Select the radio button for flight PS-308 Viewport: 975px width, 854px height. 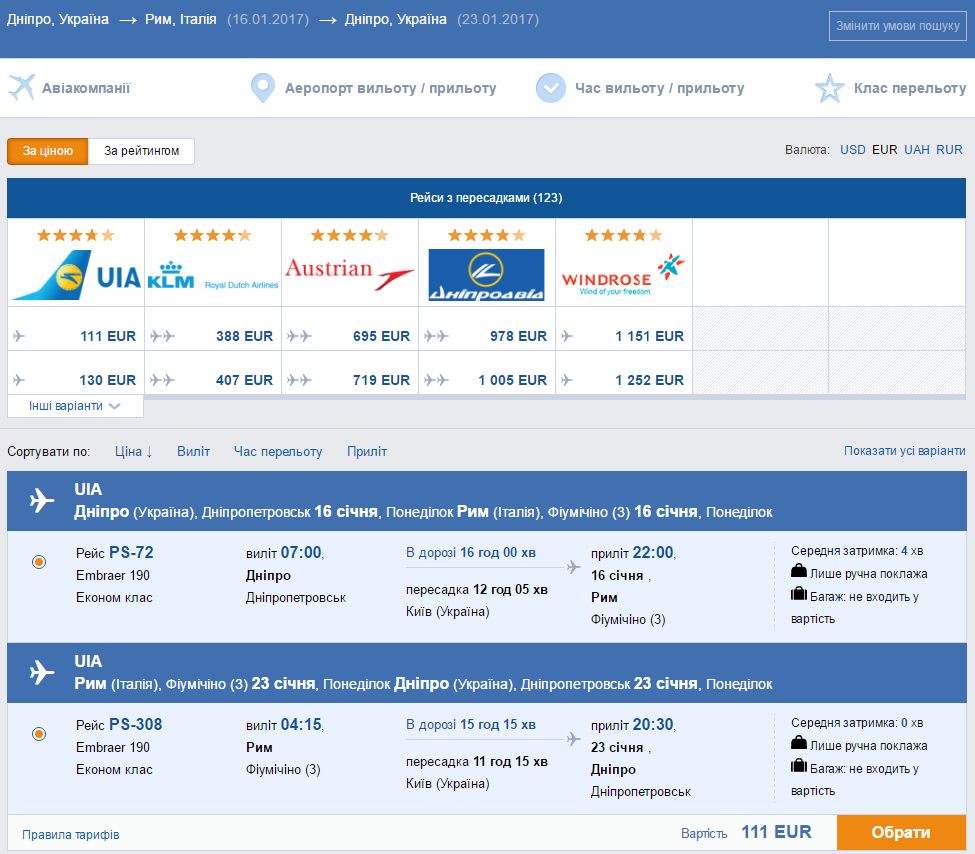pyautogui.click(x=39, y=734)
